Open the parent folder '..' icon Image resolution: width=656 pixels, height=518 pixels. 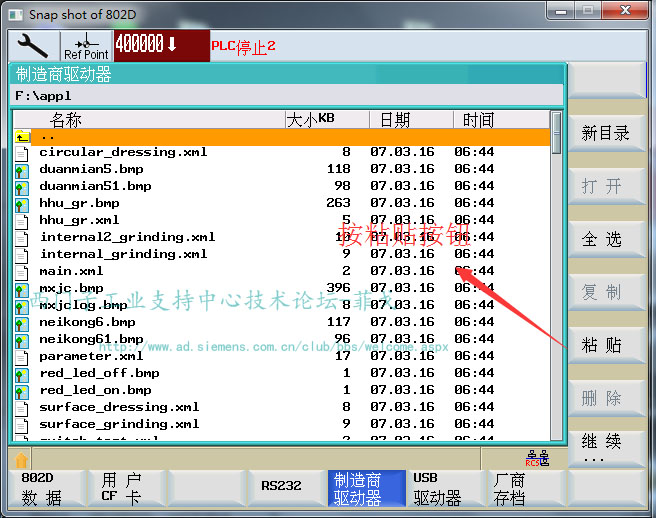[23, 137]
